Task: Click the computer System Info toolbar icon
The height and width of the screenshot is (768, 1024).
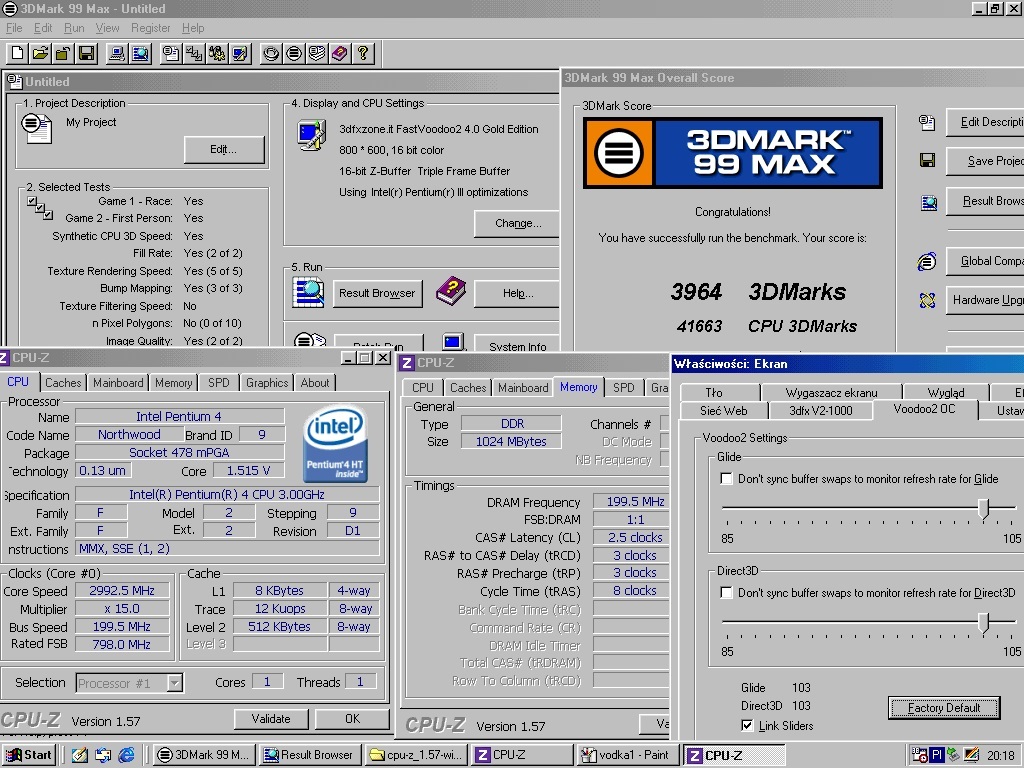Action: 118,54
